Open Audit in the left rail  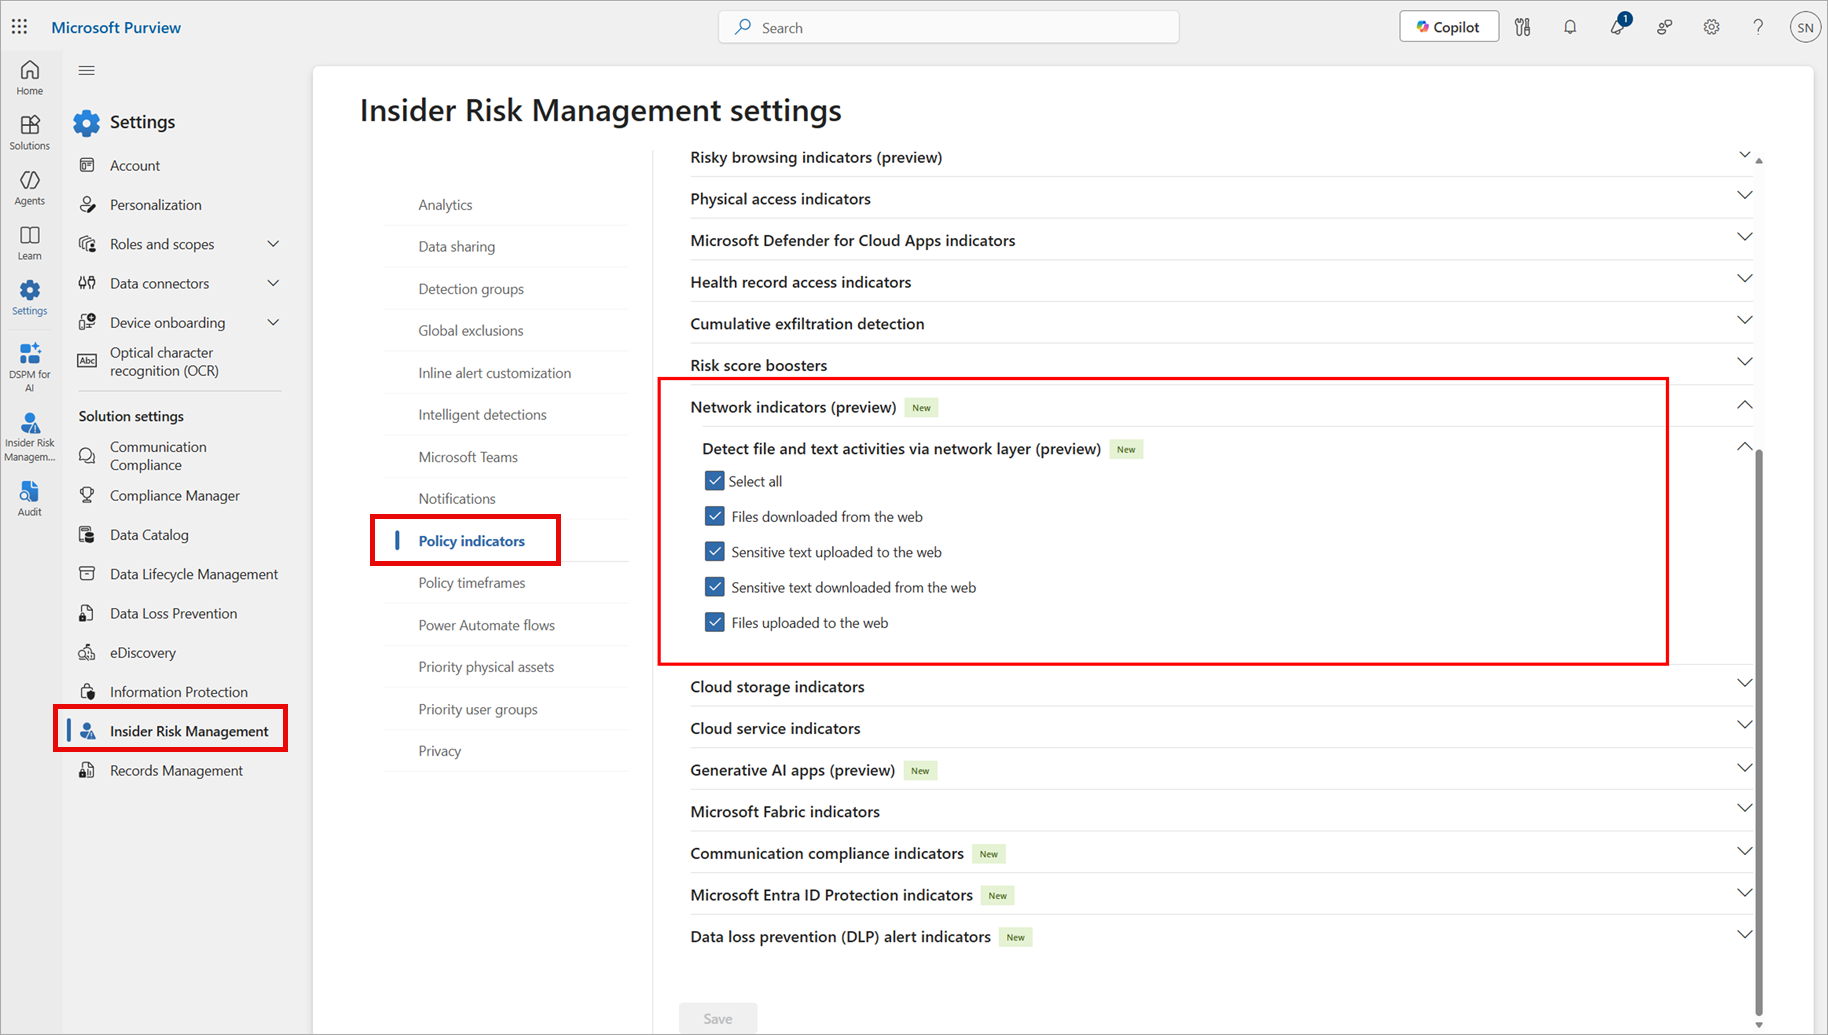(x=30, y=498)
